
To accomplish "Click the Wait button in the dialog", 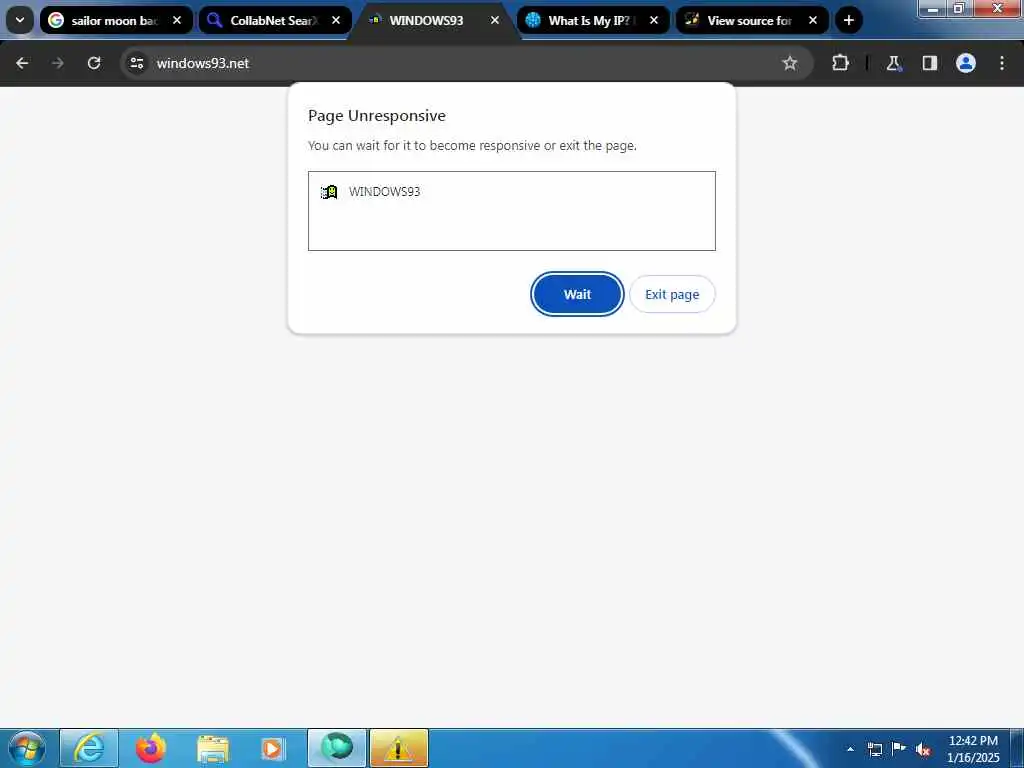I will click(x=577, y=294).
